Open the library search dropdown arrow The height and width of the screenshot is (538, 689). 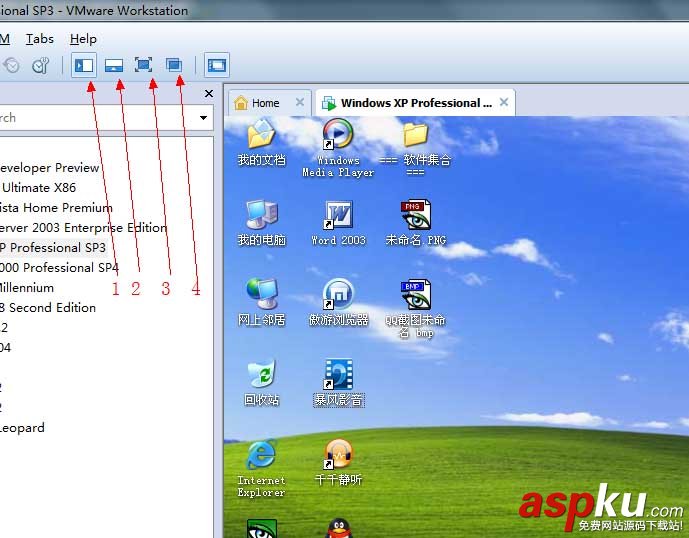click(x=203, y=118)
